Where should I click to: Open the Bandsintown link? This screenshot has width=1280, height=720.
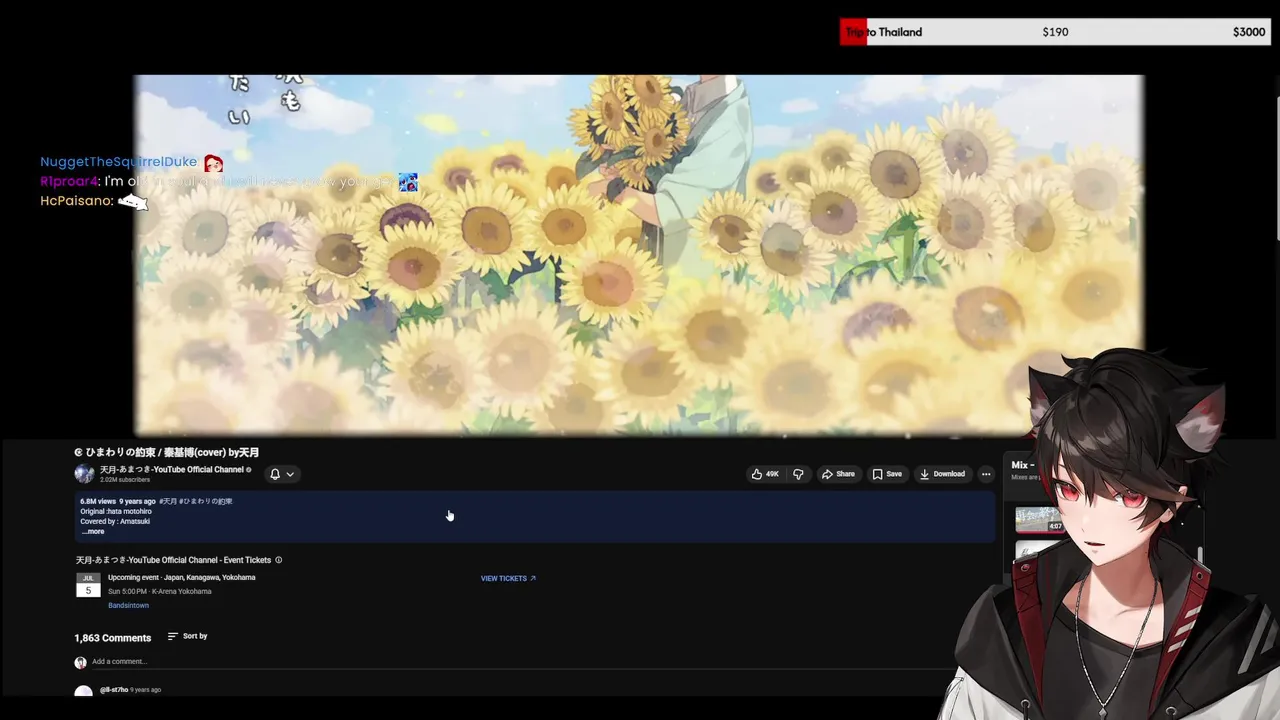point(128,605)
